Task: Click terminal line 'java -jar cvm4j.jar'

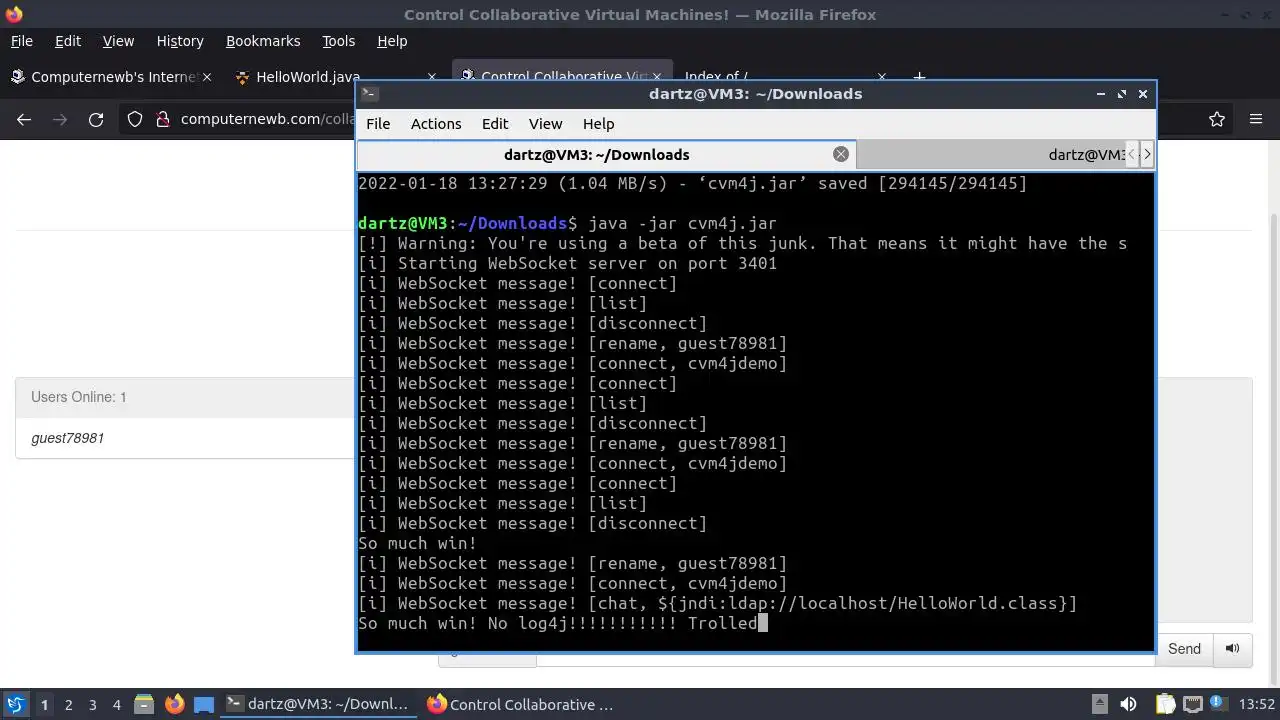Action: pyautogui.click(x=682, y=223)
